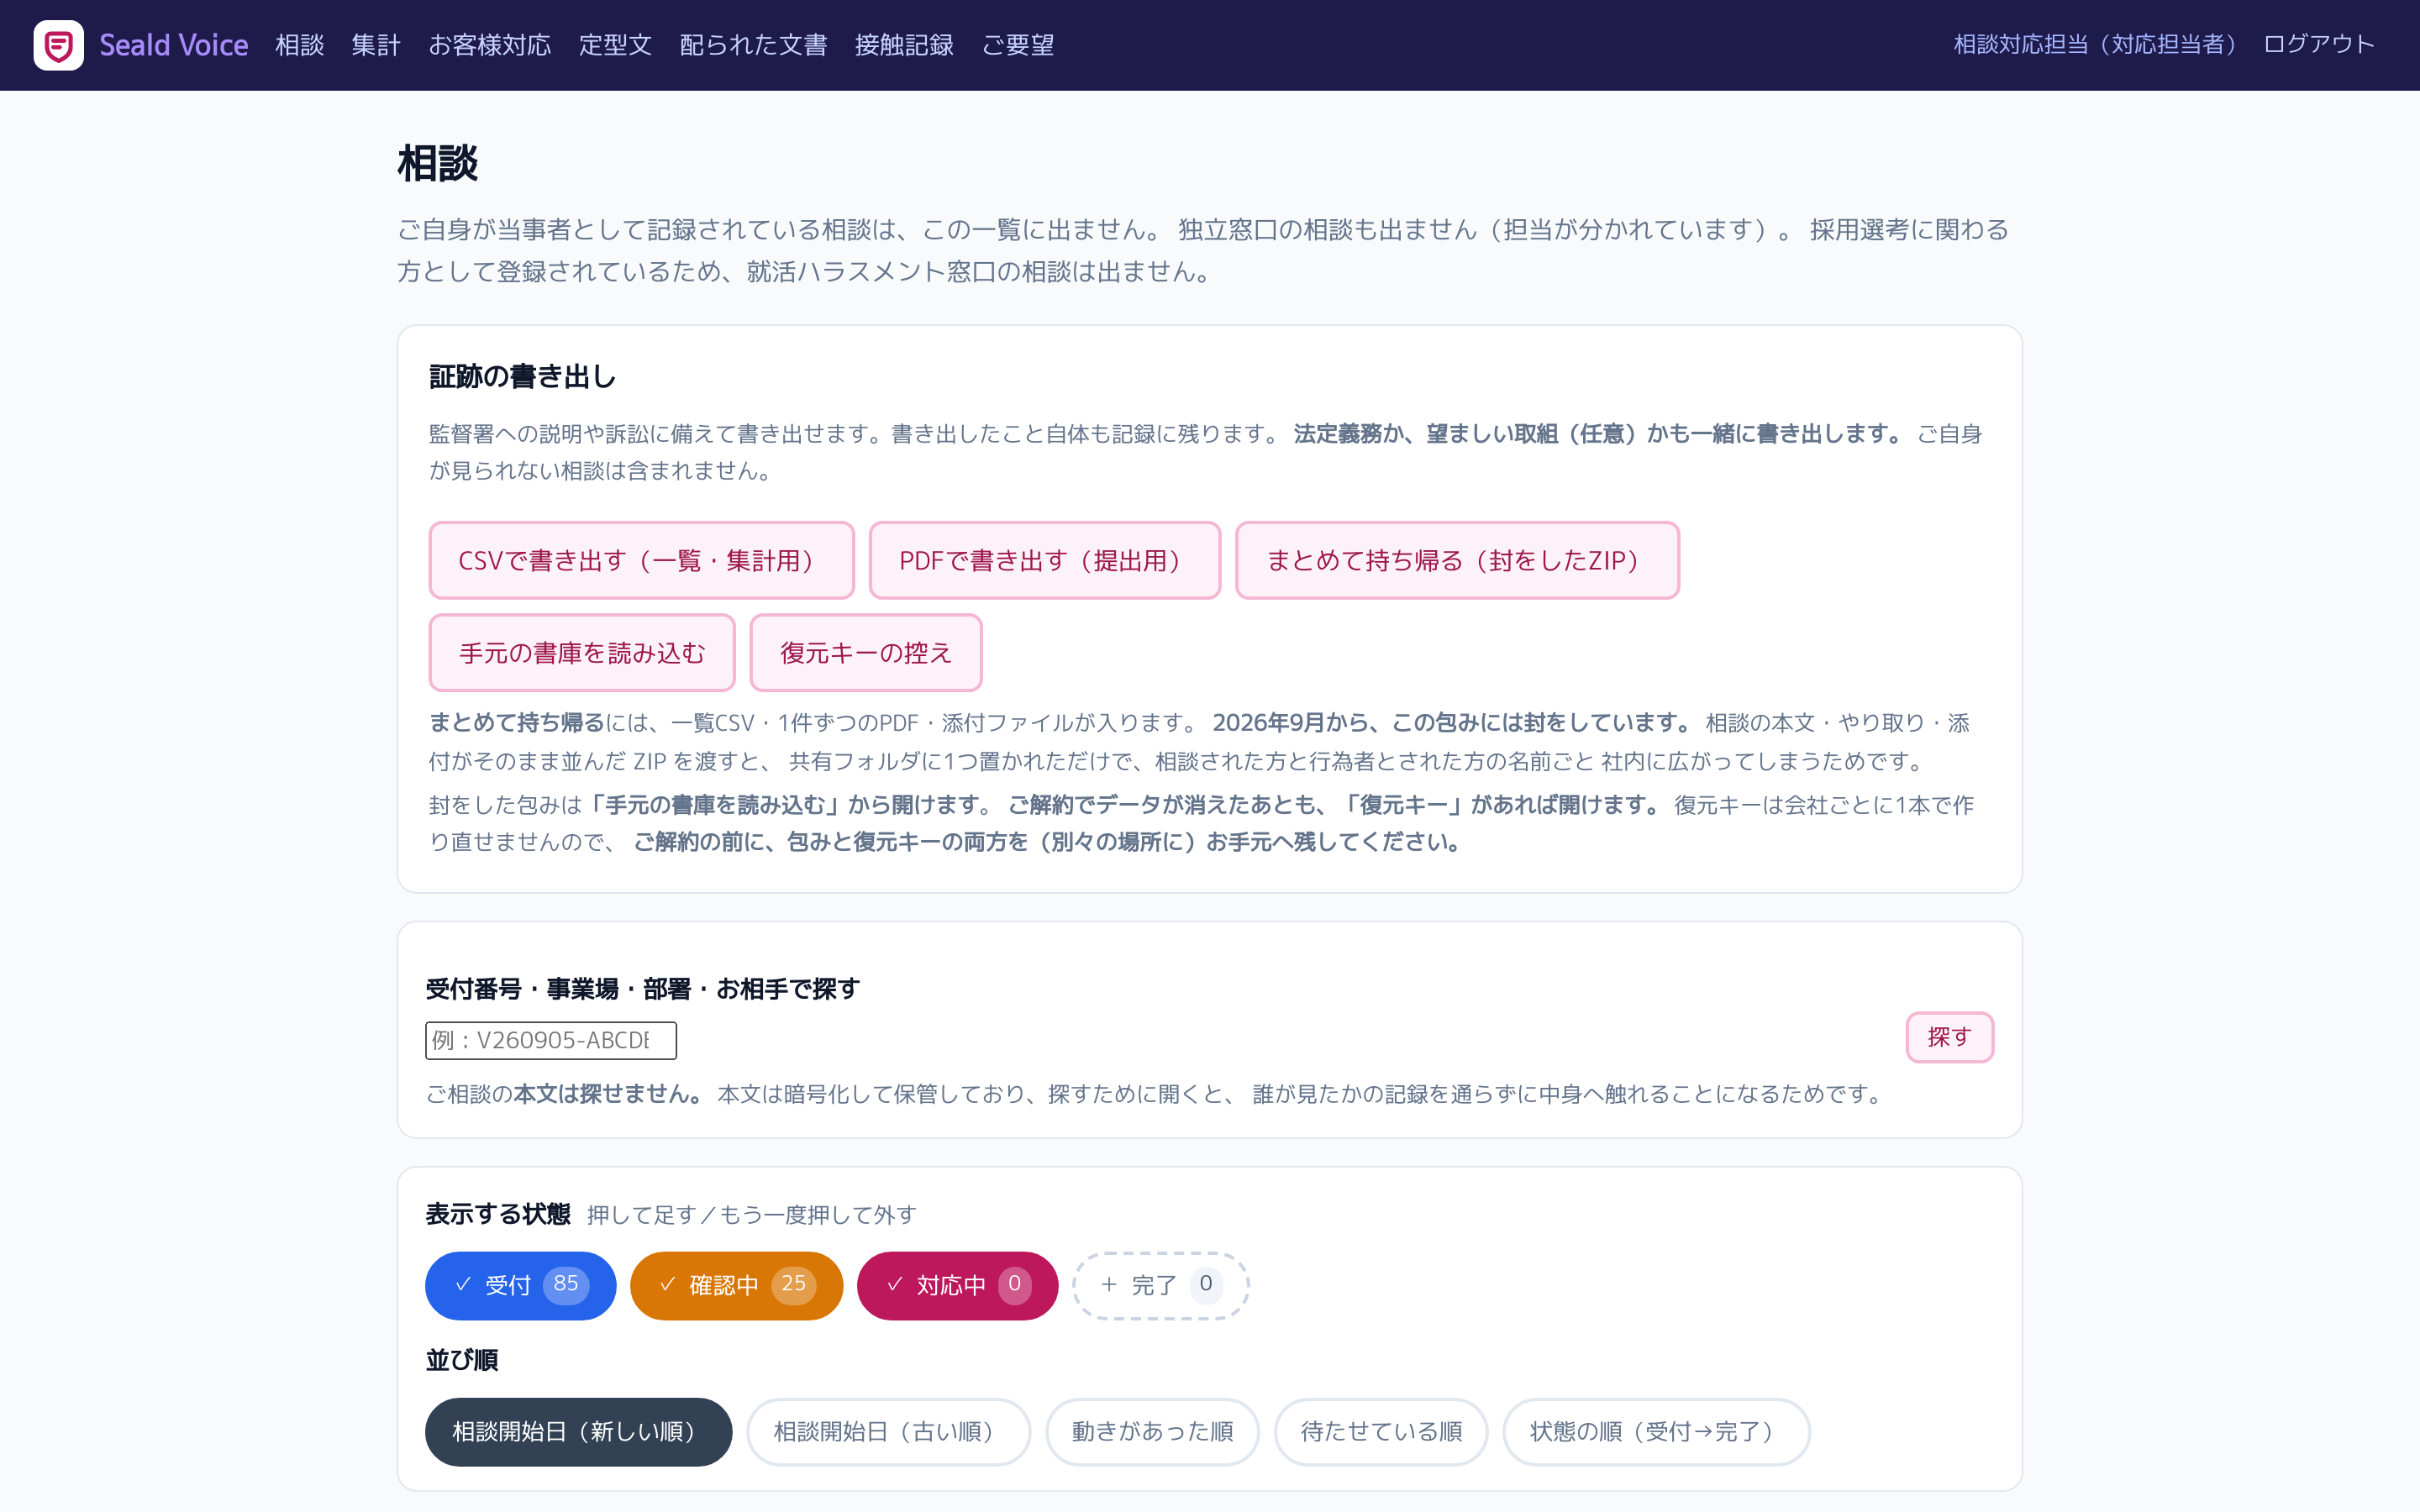Go to お客様対応 in the navigation bar
This screenshot has width=2420, height=1512.
(x=489, y=45)
